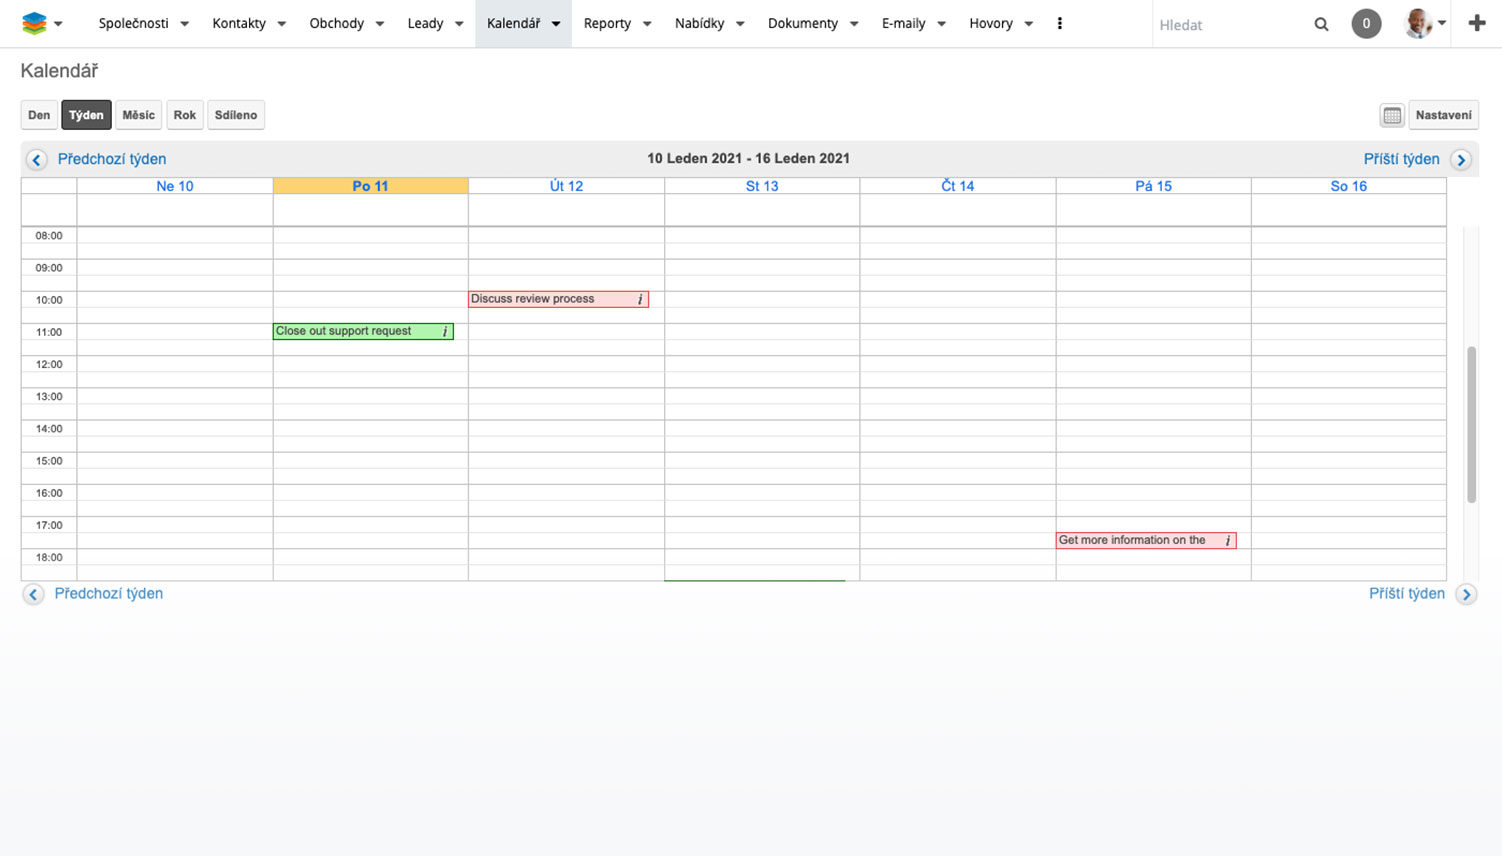
Task: Select the Sdíleno calendar tab
Action: tap(236, 115)
